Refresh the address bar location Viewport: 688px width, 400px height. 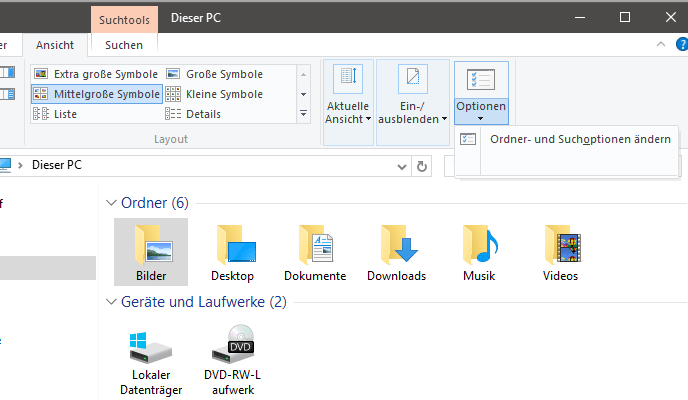coord(422,166)
